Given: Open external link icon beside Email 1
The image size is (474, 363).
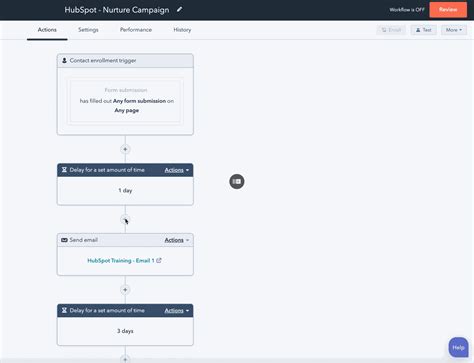Looking at the screenshot, I should pos(159,260).
